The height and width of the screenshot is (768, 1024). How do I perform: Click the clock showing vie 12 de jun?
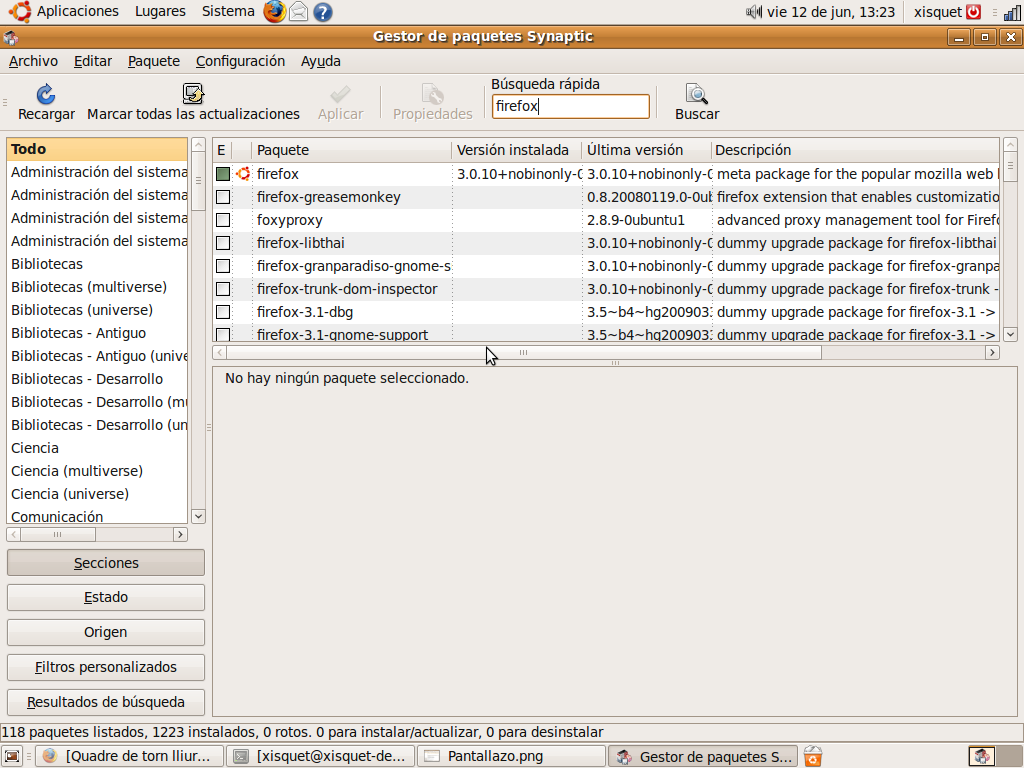(x=831, y=12)
